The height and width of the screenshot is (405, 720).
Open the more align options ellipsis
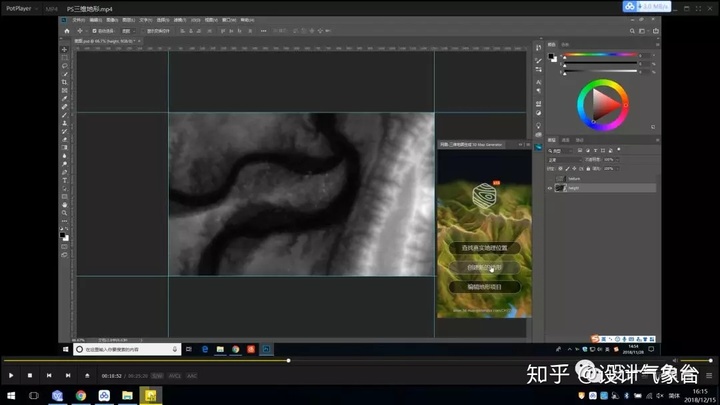263,31
